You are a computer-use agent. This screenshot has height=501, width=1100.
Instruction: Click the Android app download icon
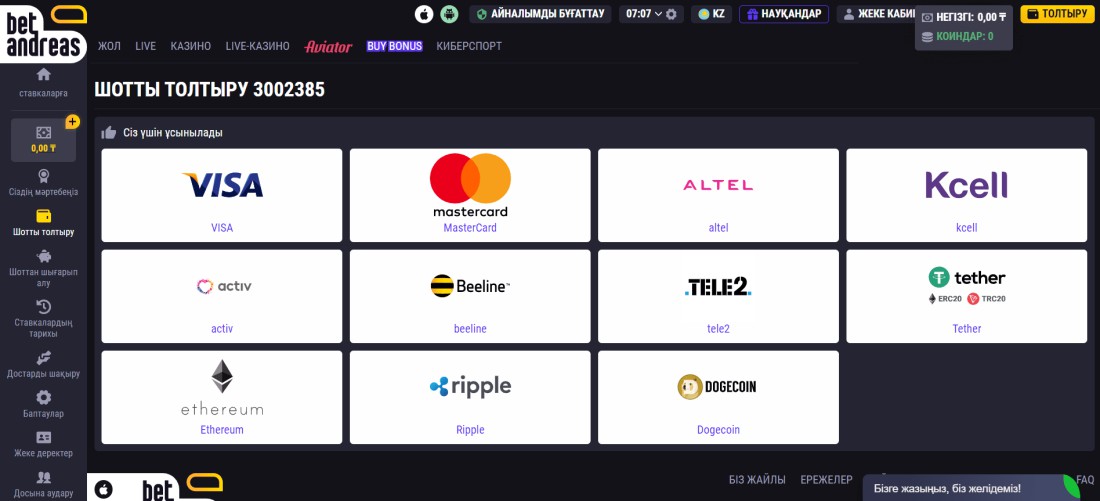tap(449, 14)
